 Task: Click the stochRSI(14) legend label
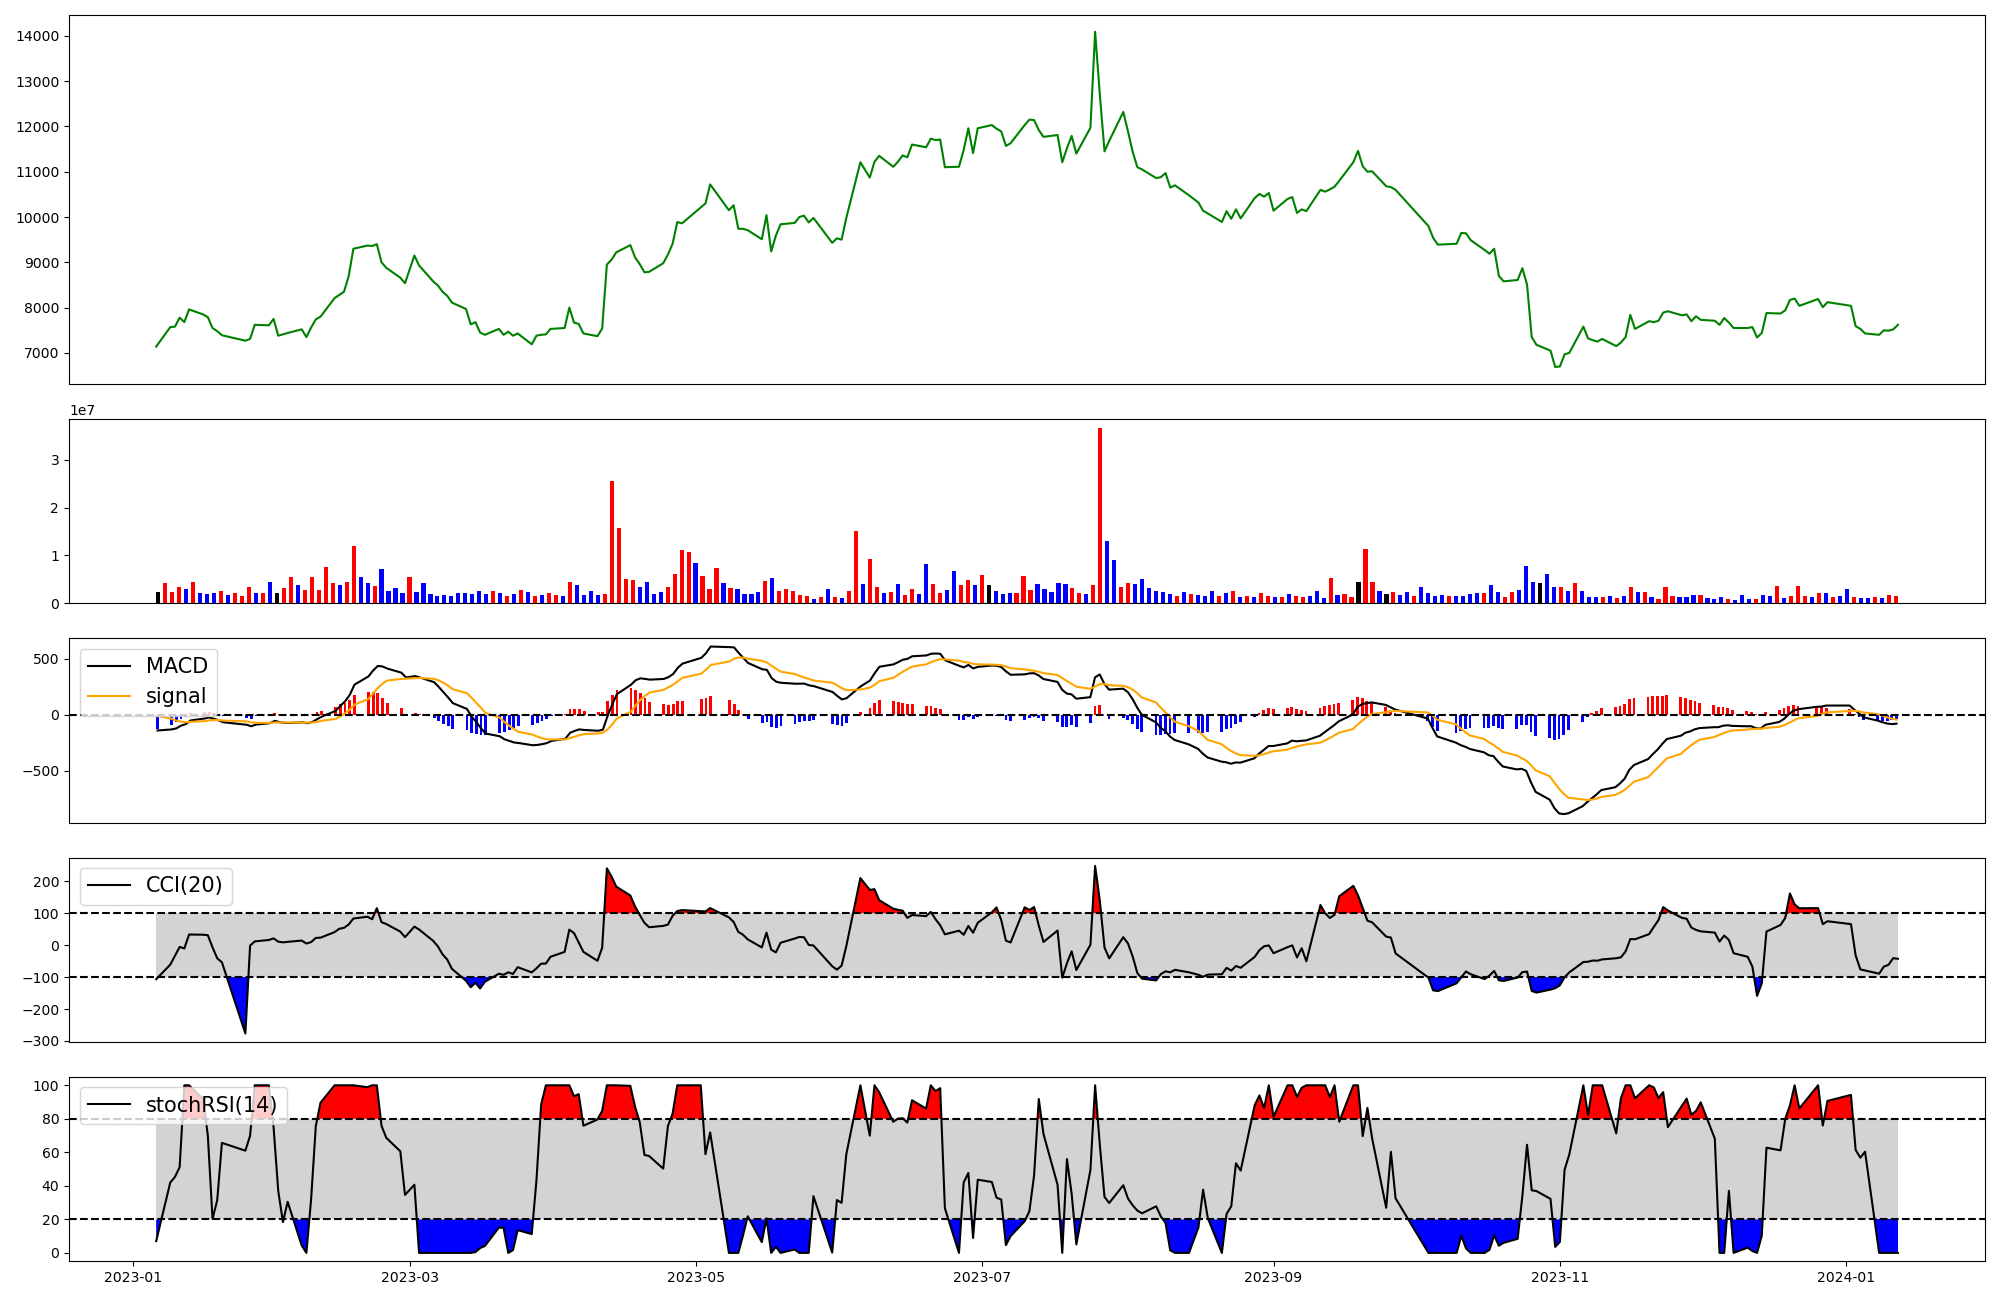click(x=211, y=1105)
